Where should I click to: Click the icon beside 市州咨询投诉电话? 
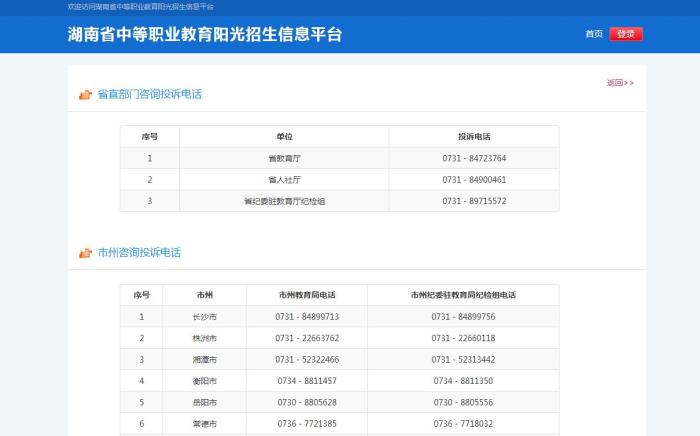(x=86, y=253)
